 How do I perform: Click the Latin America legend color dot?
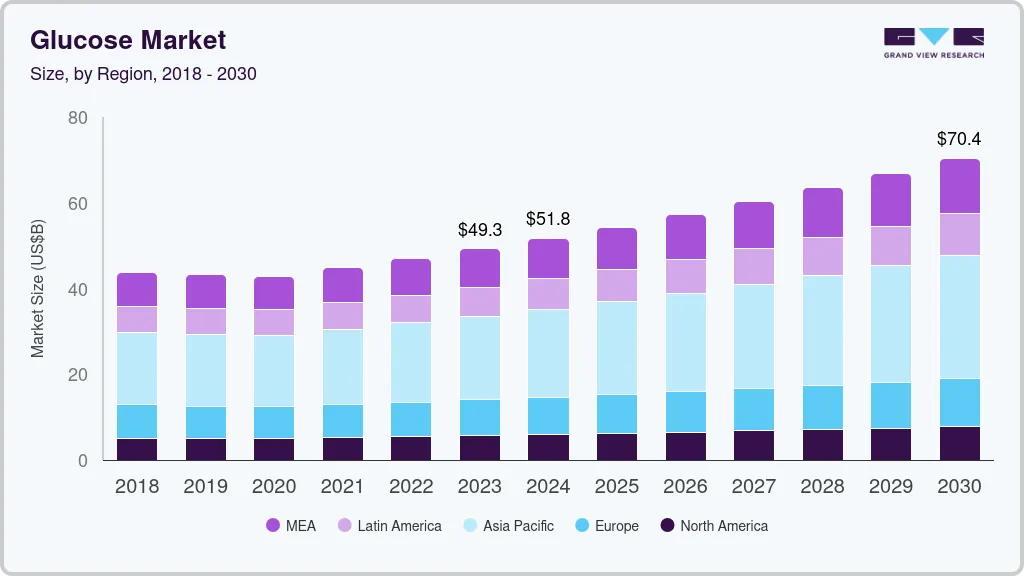click(x=344, y=525)
